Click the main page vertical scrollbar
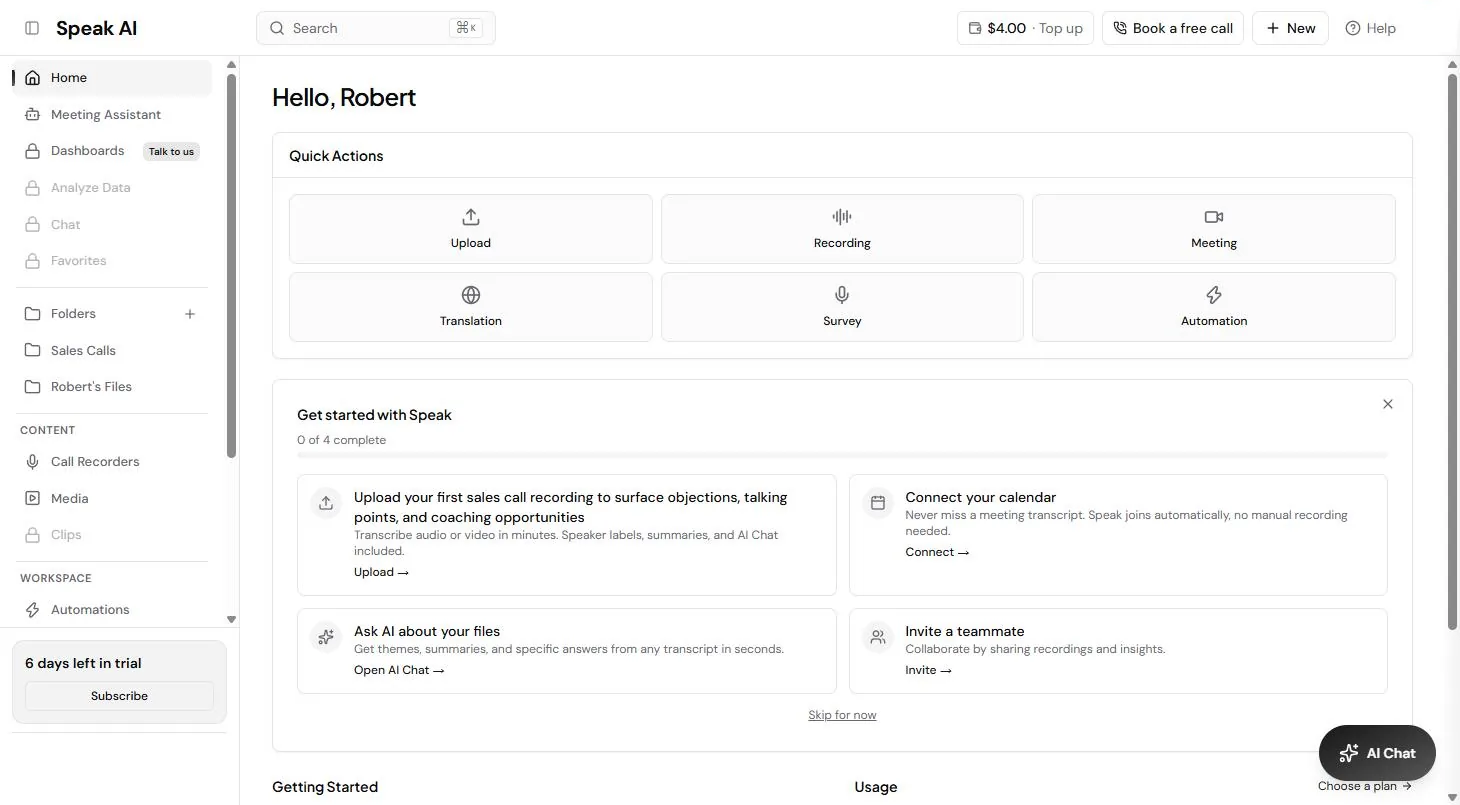1460x805 pixels. click(1453, 352)
